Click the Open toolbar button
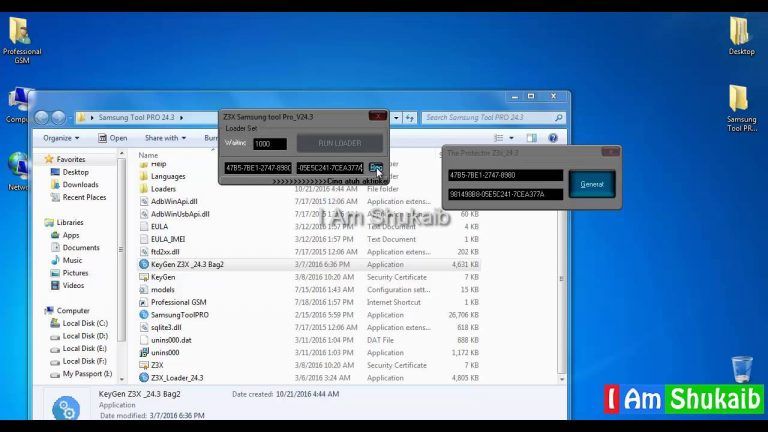768x432 pixels. [113, 138]
